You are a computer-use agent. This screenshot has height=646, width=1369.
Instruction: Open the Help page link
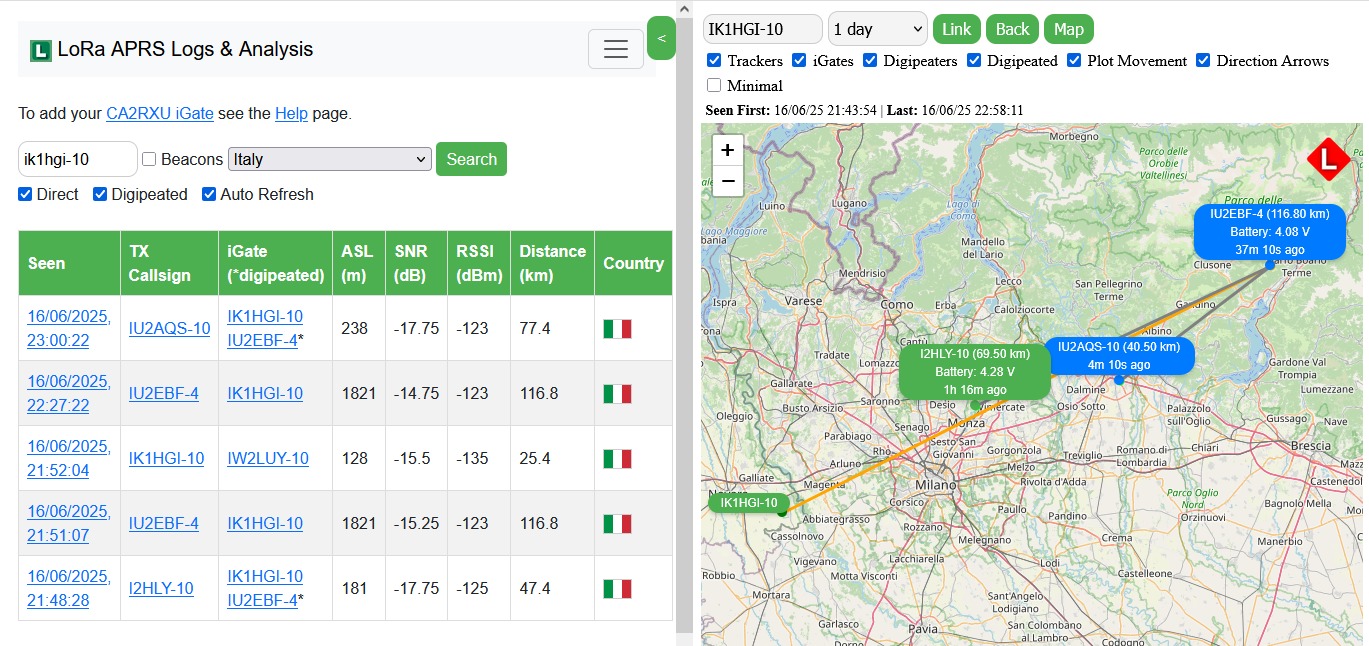click(x=291, y=114)
